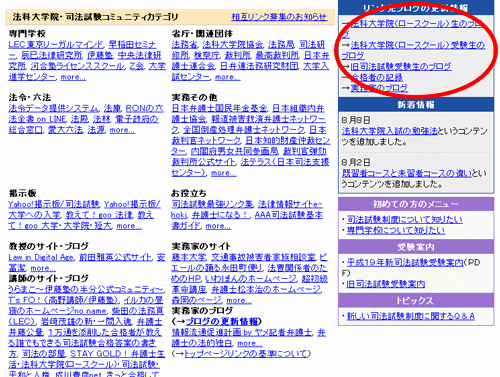Open トップページリンクの基準について link
The height and width of the screenshot is (377, 500).
click(245, 354)
